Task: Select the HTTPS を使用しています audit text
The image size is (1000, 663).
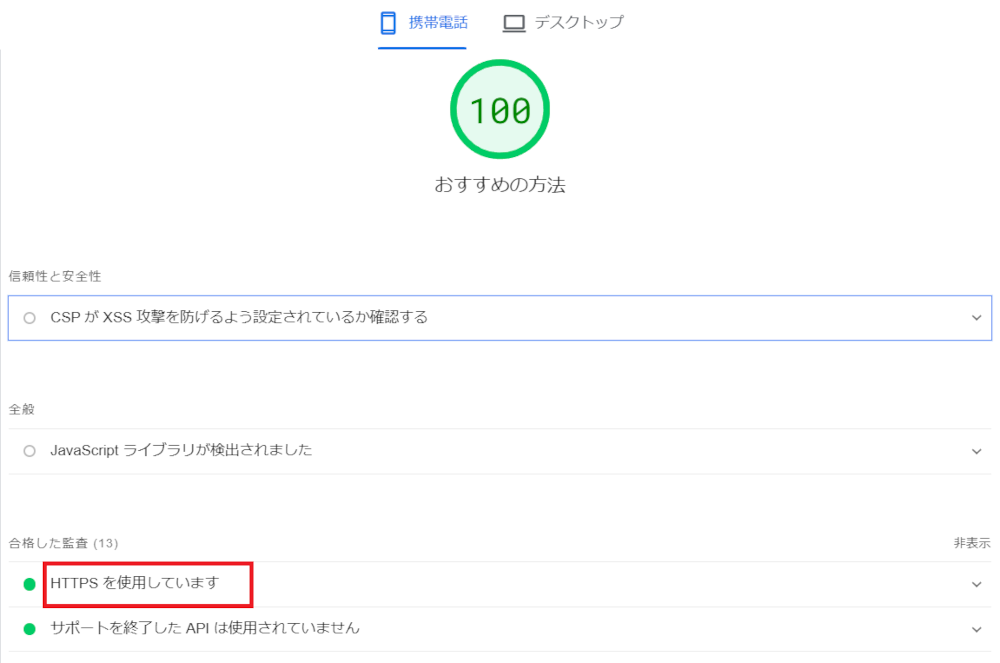Action: tap(134, 583)
